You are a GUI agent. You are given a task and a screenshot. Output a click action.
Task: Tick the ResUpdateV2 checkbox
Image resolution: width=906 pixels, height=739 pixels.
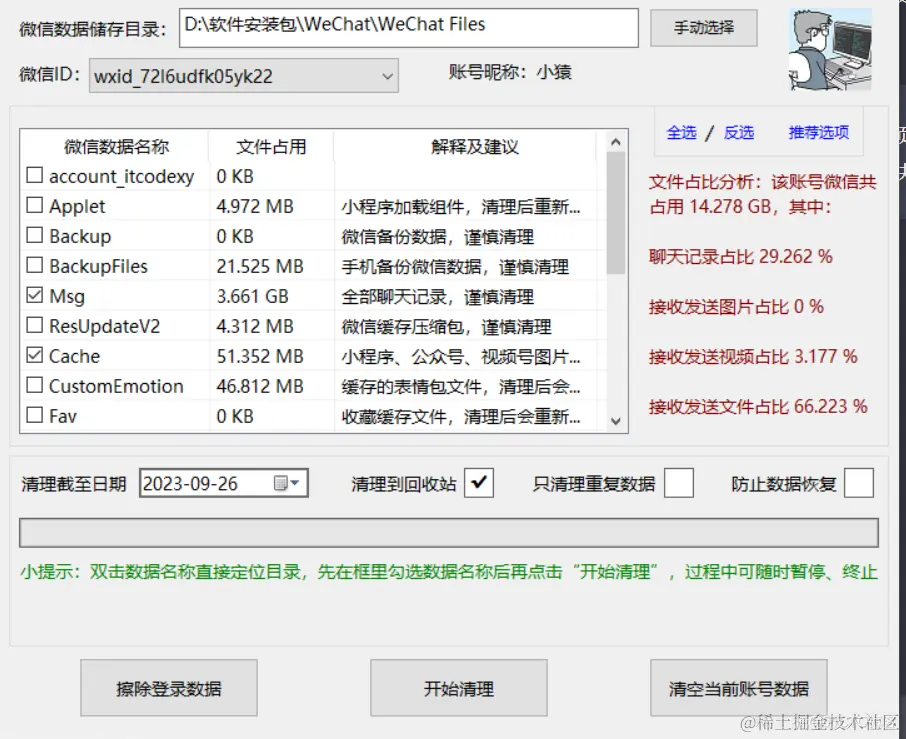click(x=35, y=325)
